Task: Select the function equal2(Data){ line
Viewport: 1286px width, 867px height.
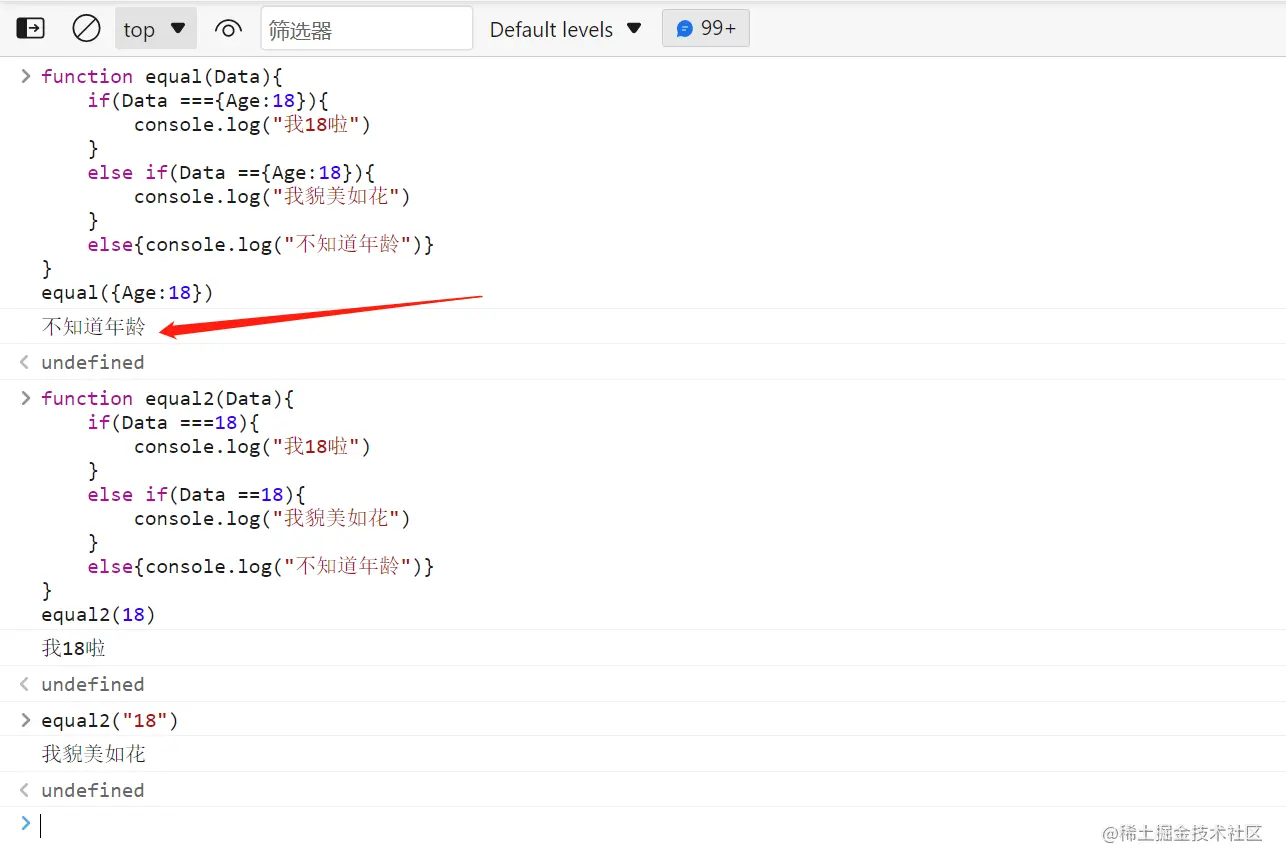Action: pyautogui.click(x=168, y=398)
